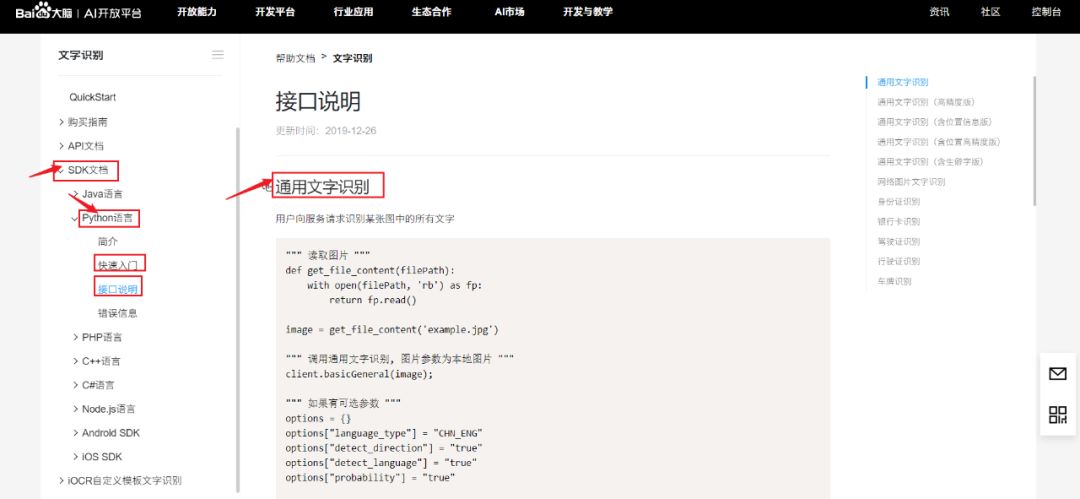Collapse the SDK文档 section

click(x=61, y=170)
